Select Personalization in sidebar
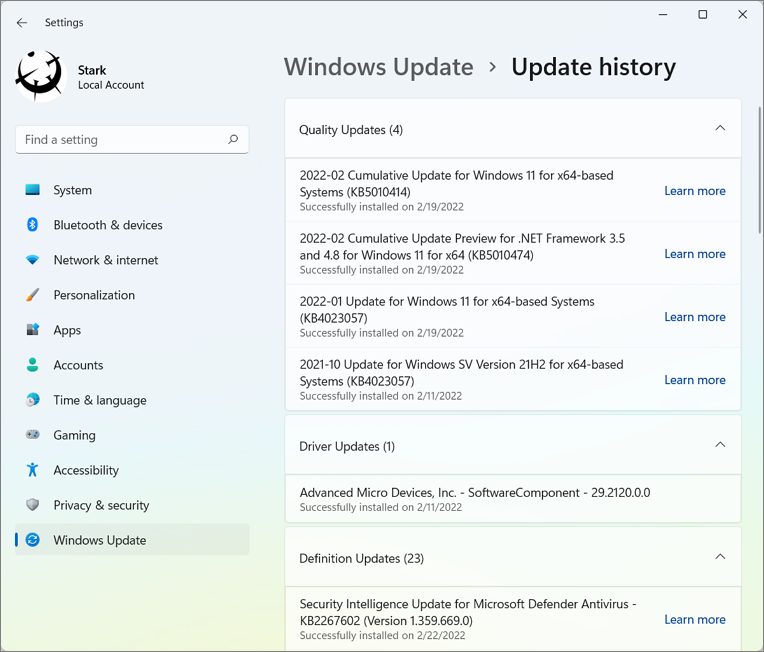This screenshot has width=764, height=652. [132, 295]
